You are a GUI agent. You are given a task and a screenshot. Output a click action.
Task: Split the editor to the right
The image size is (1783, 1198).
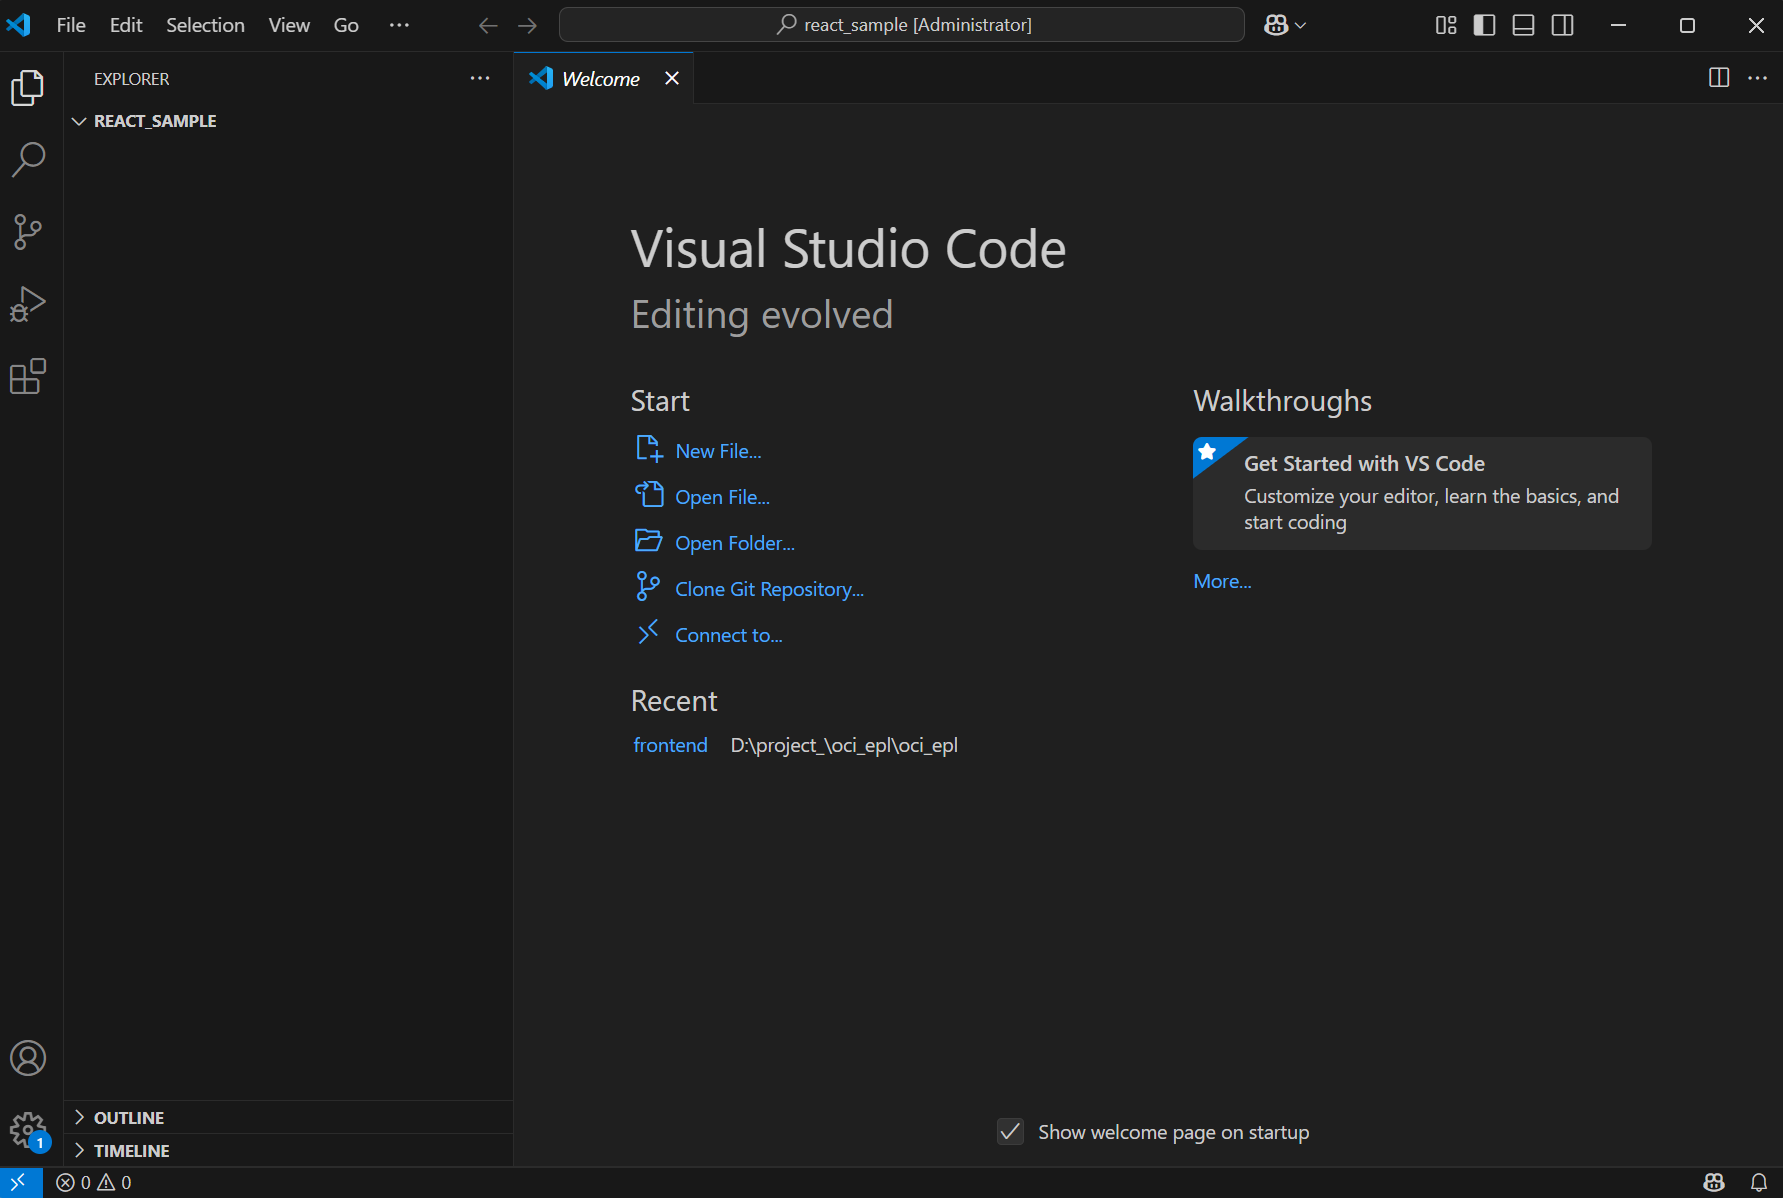(1719, 78)
